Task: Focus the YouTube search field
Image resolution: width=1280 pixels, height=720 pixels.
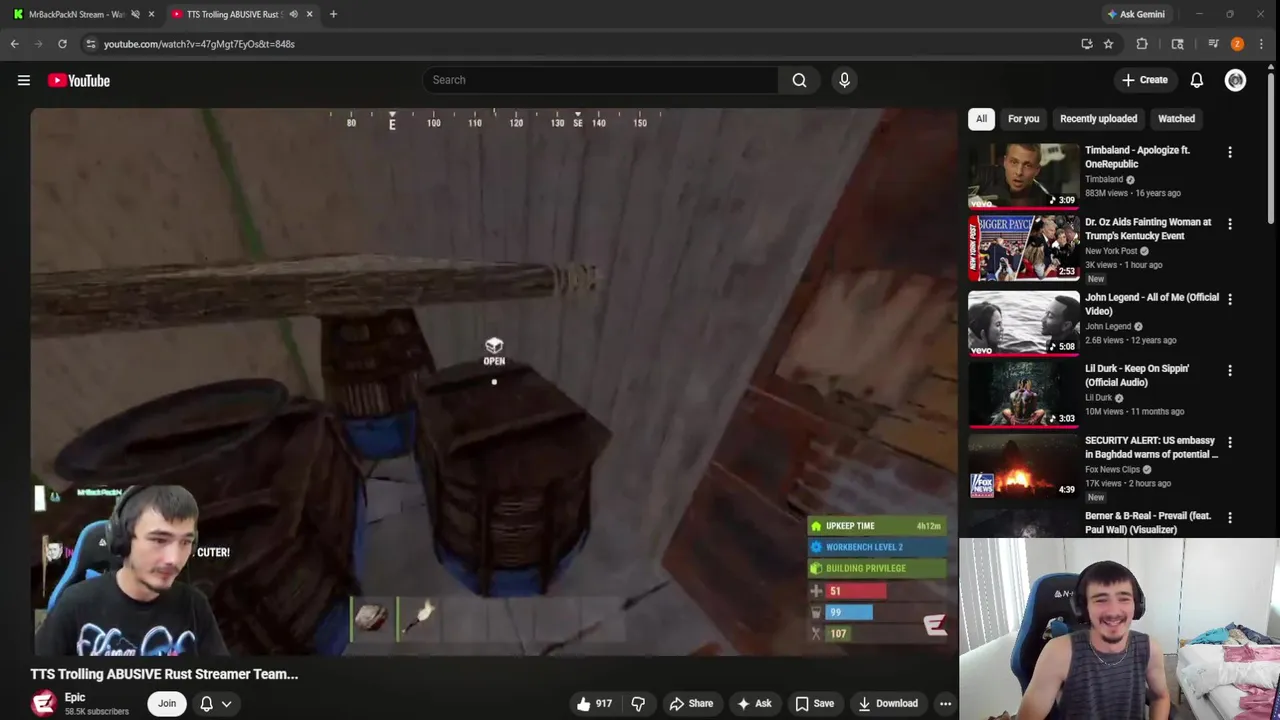Action: pos(600,80)
